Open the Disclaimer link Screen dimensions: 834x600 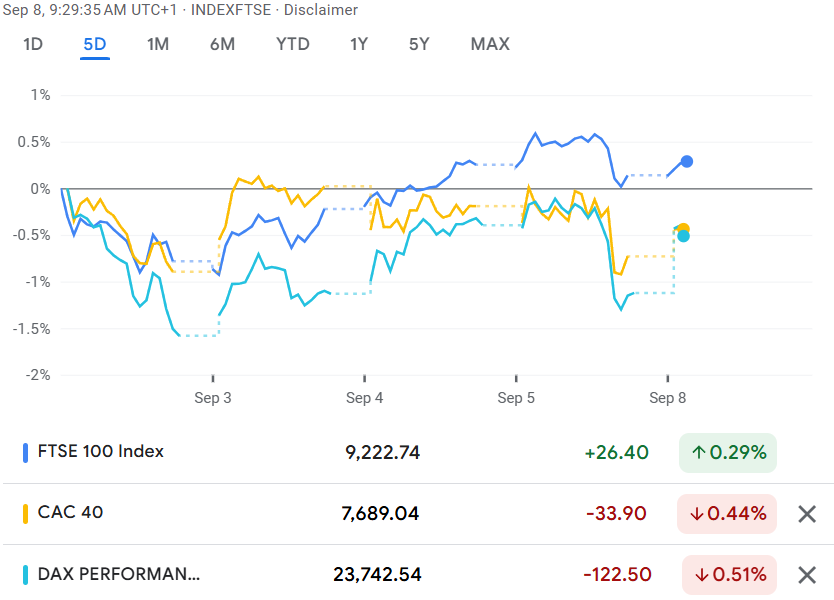[x=321, y=10]
